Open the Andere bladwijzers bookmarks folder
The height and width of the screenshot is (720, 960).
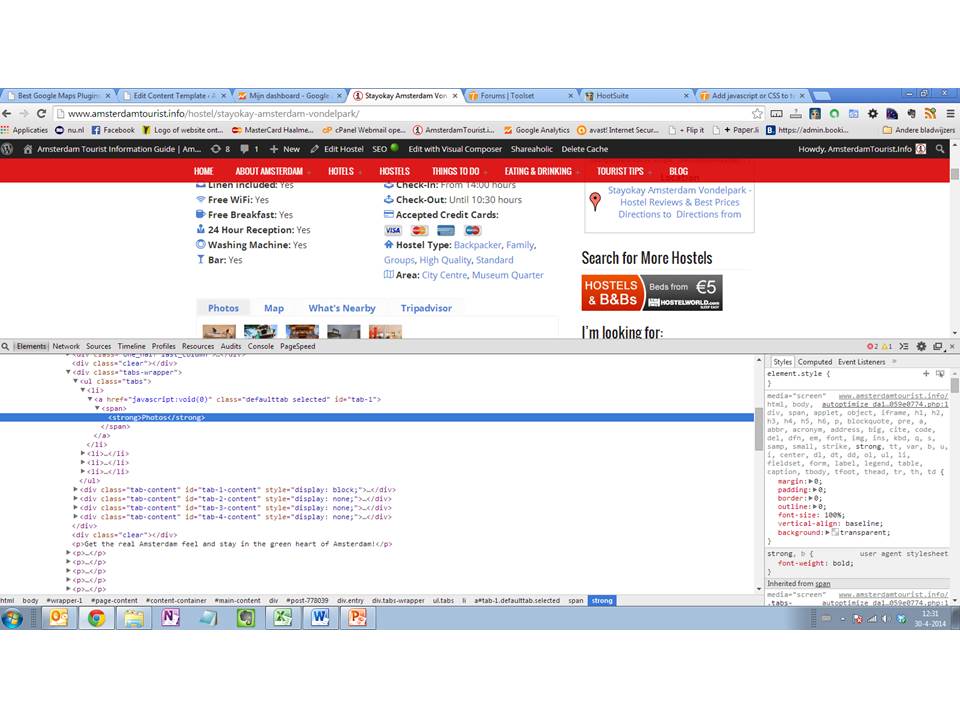click(919, 130)
